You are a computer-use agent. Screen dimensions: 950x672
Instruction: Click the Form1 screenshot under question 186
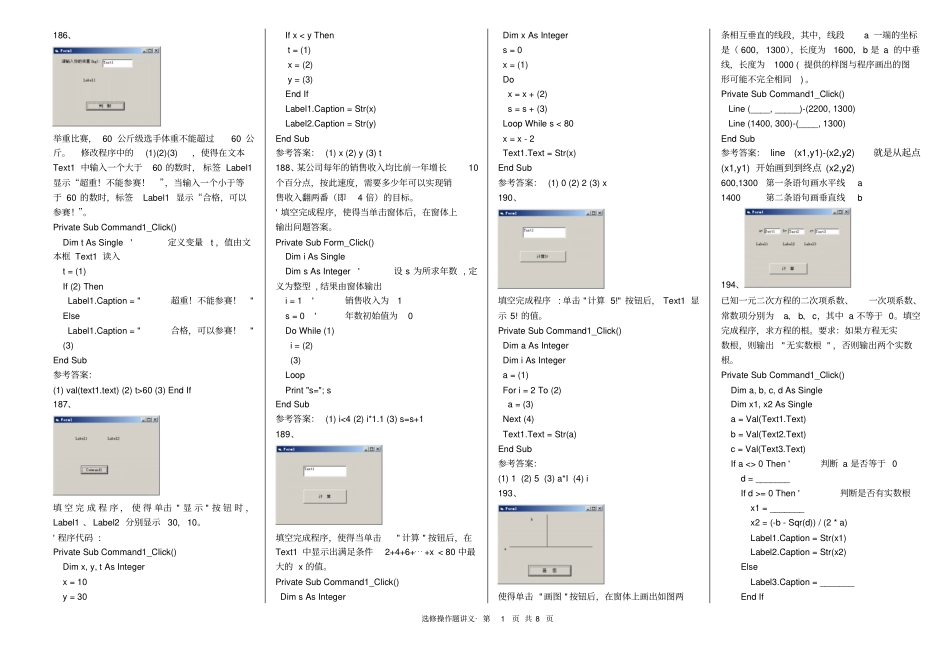(x=107, y=87)
